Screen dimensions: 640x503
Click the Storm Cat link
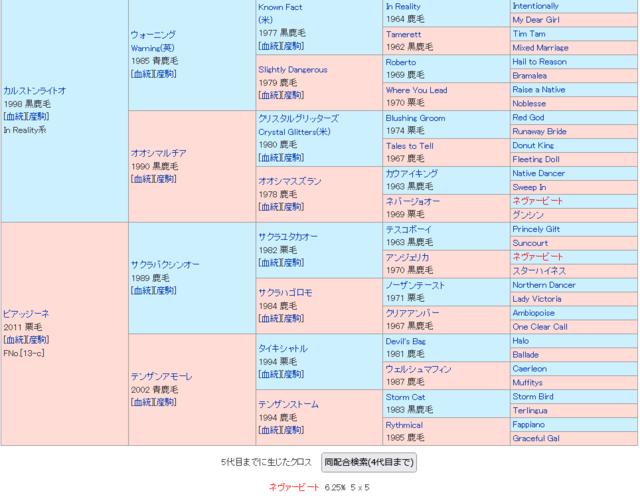(x=405, y=397)
